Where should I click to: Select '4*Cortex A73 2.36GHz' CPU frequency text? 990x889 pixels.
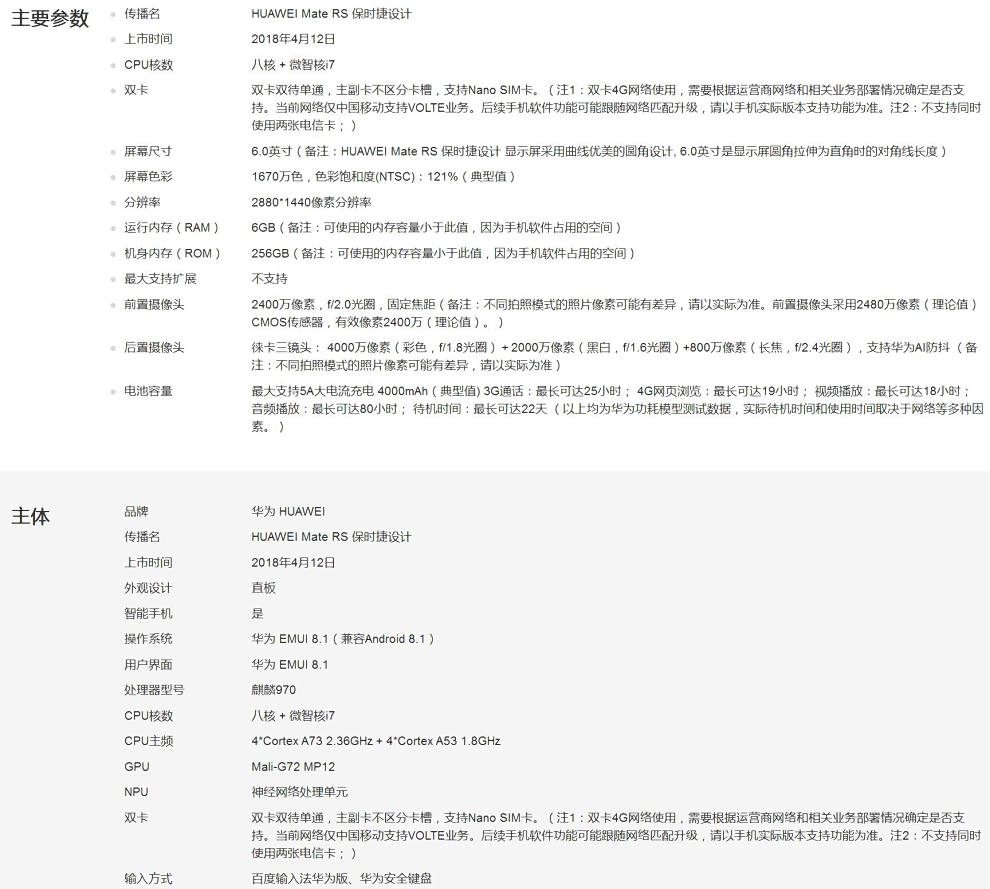coord(312,741)
